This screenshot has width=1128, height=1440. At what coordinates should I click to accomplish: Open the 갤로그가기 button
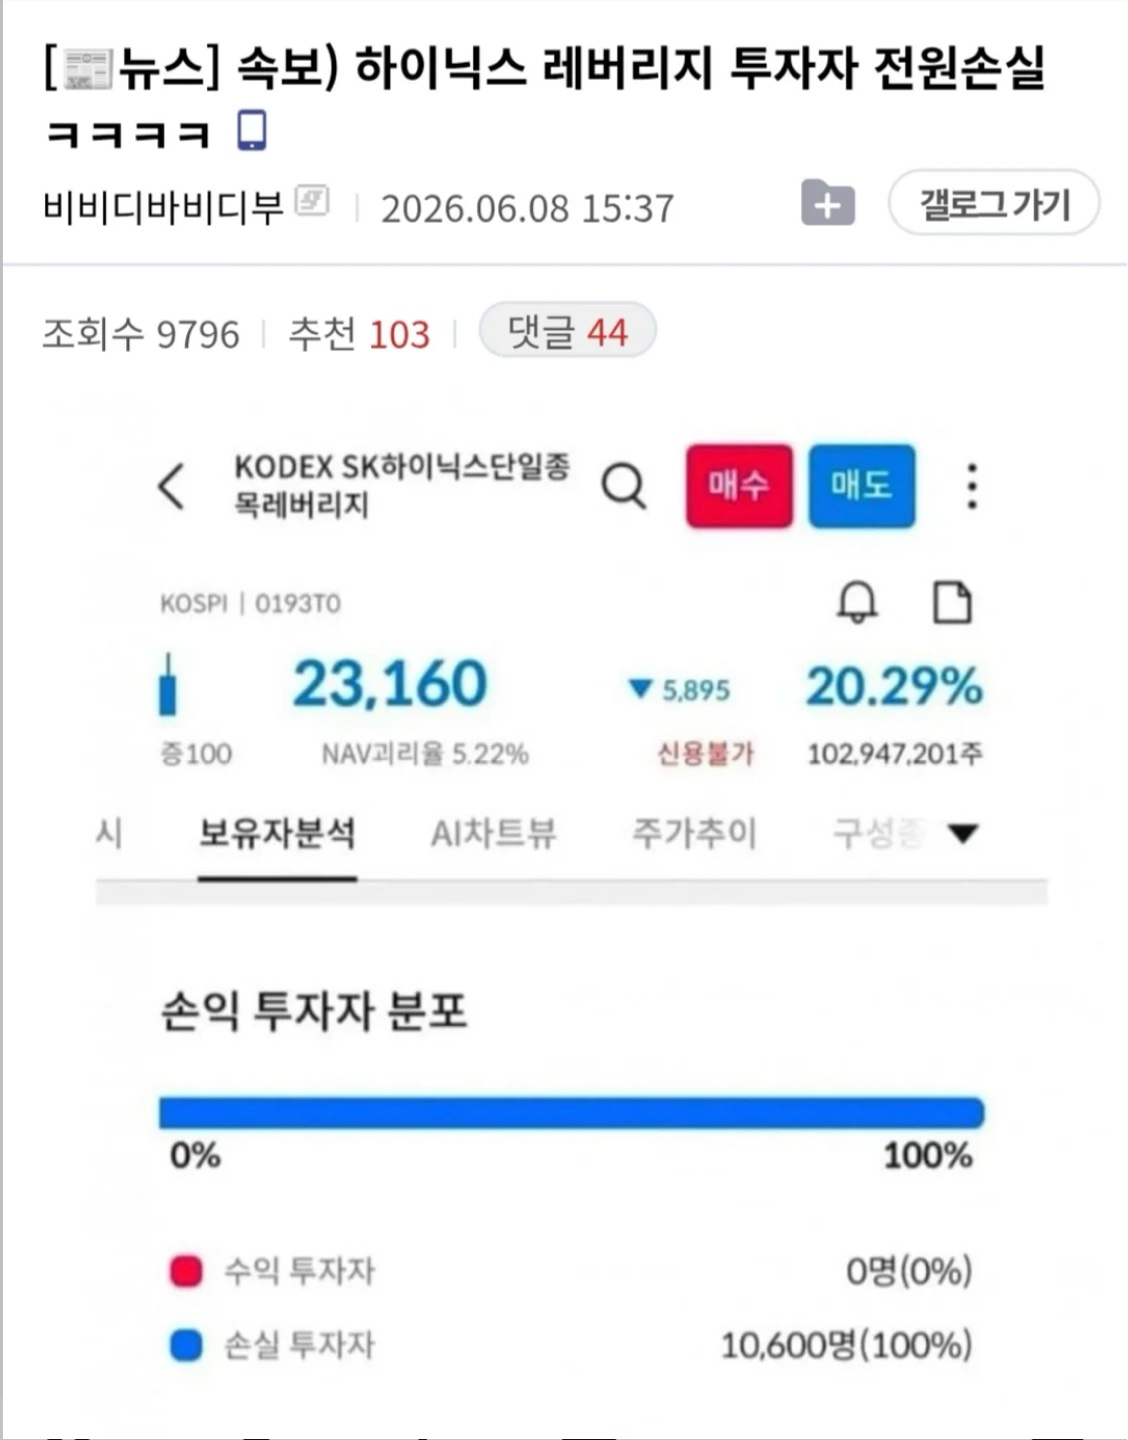coord(995,203)
